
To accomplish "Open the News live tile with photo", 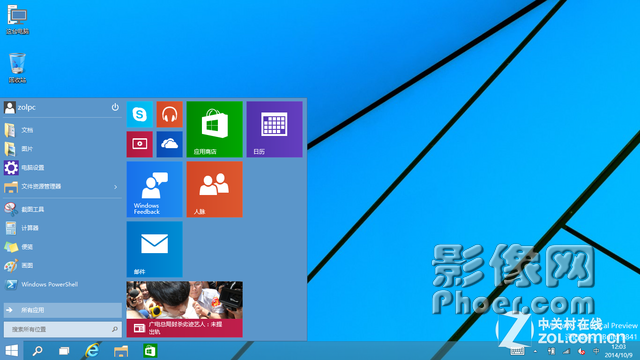I will click(184, 309).
